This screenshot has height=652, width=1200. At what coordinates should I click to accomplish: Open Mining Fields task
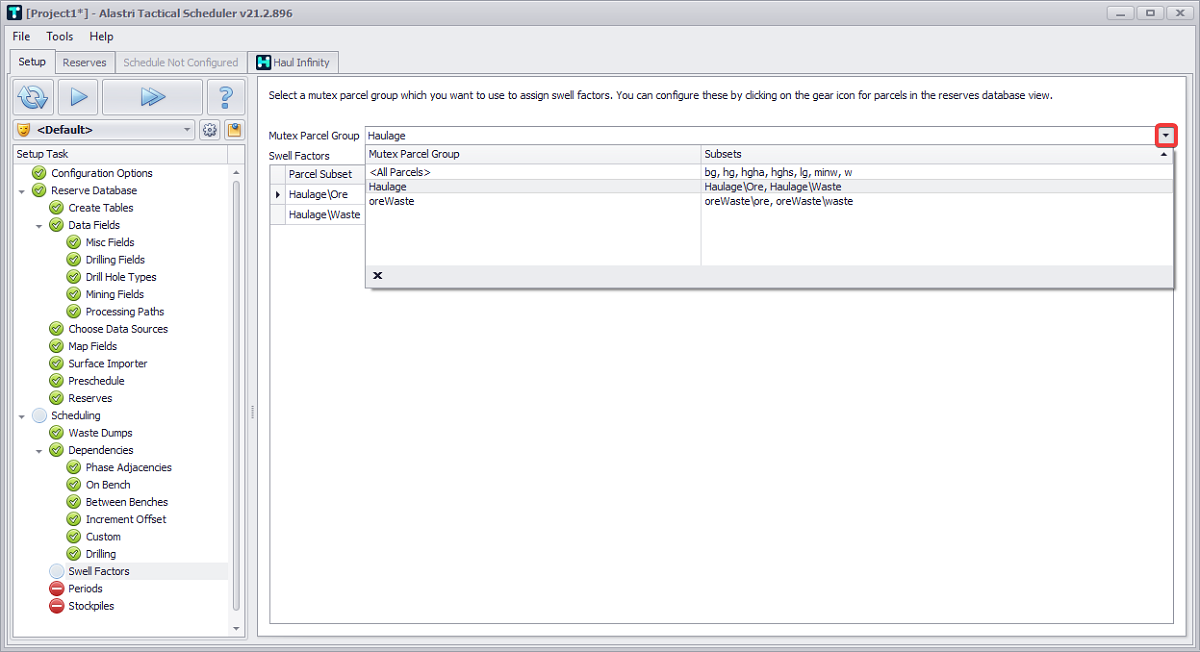114,294
